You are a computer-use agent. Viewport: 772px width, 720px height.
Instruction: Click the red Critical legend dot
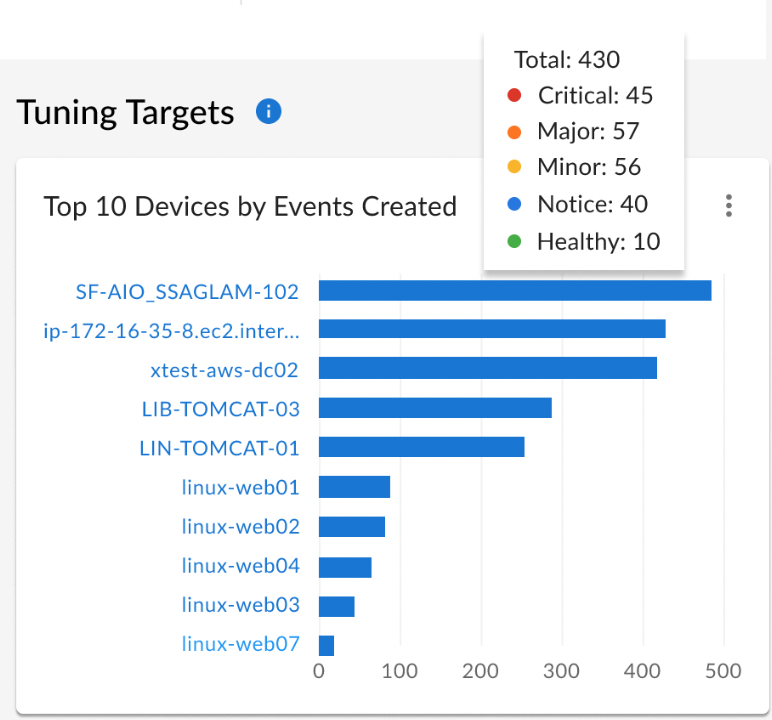[514, 95]
